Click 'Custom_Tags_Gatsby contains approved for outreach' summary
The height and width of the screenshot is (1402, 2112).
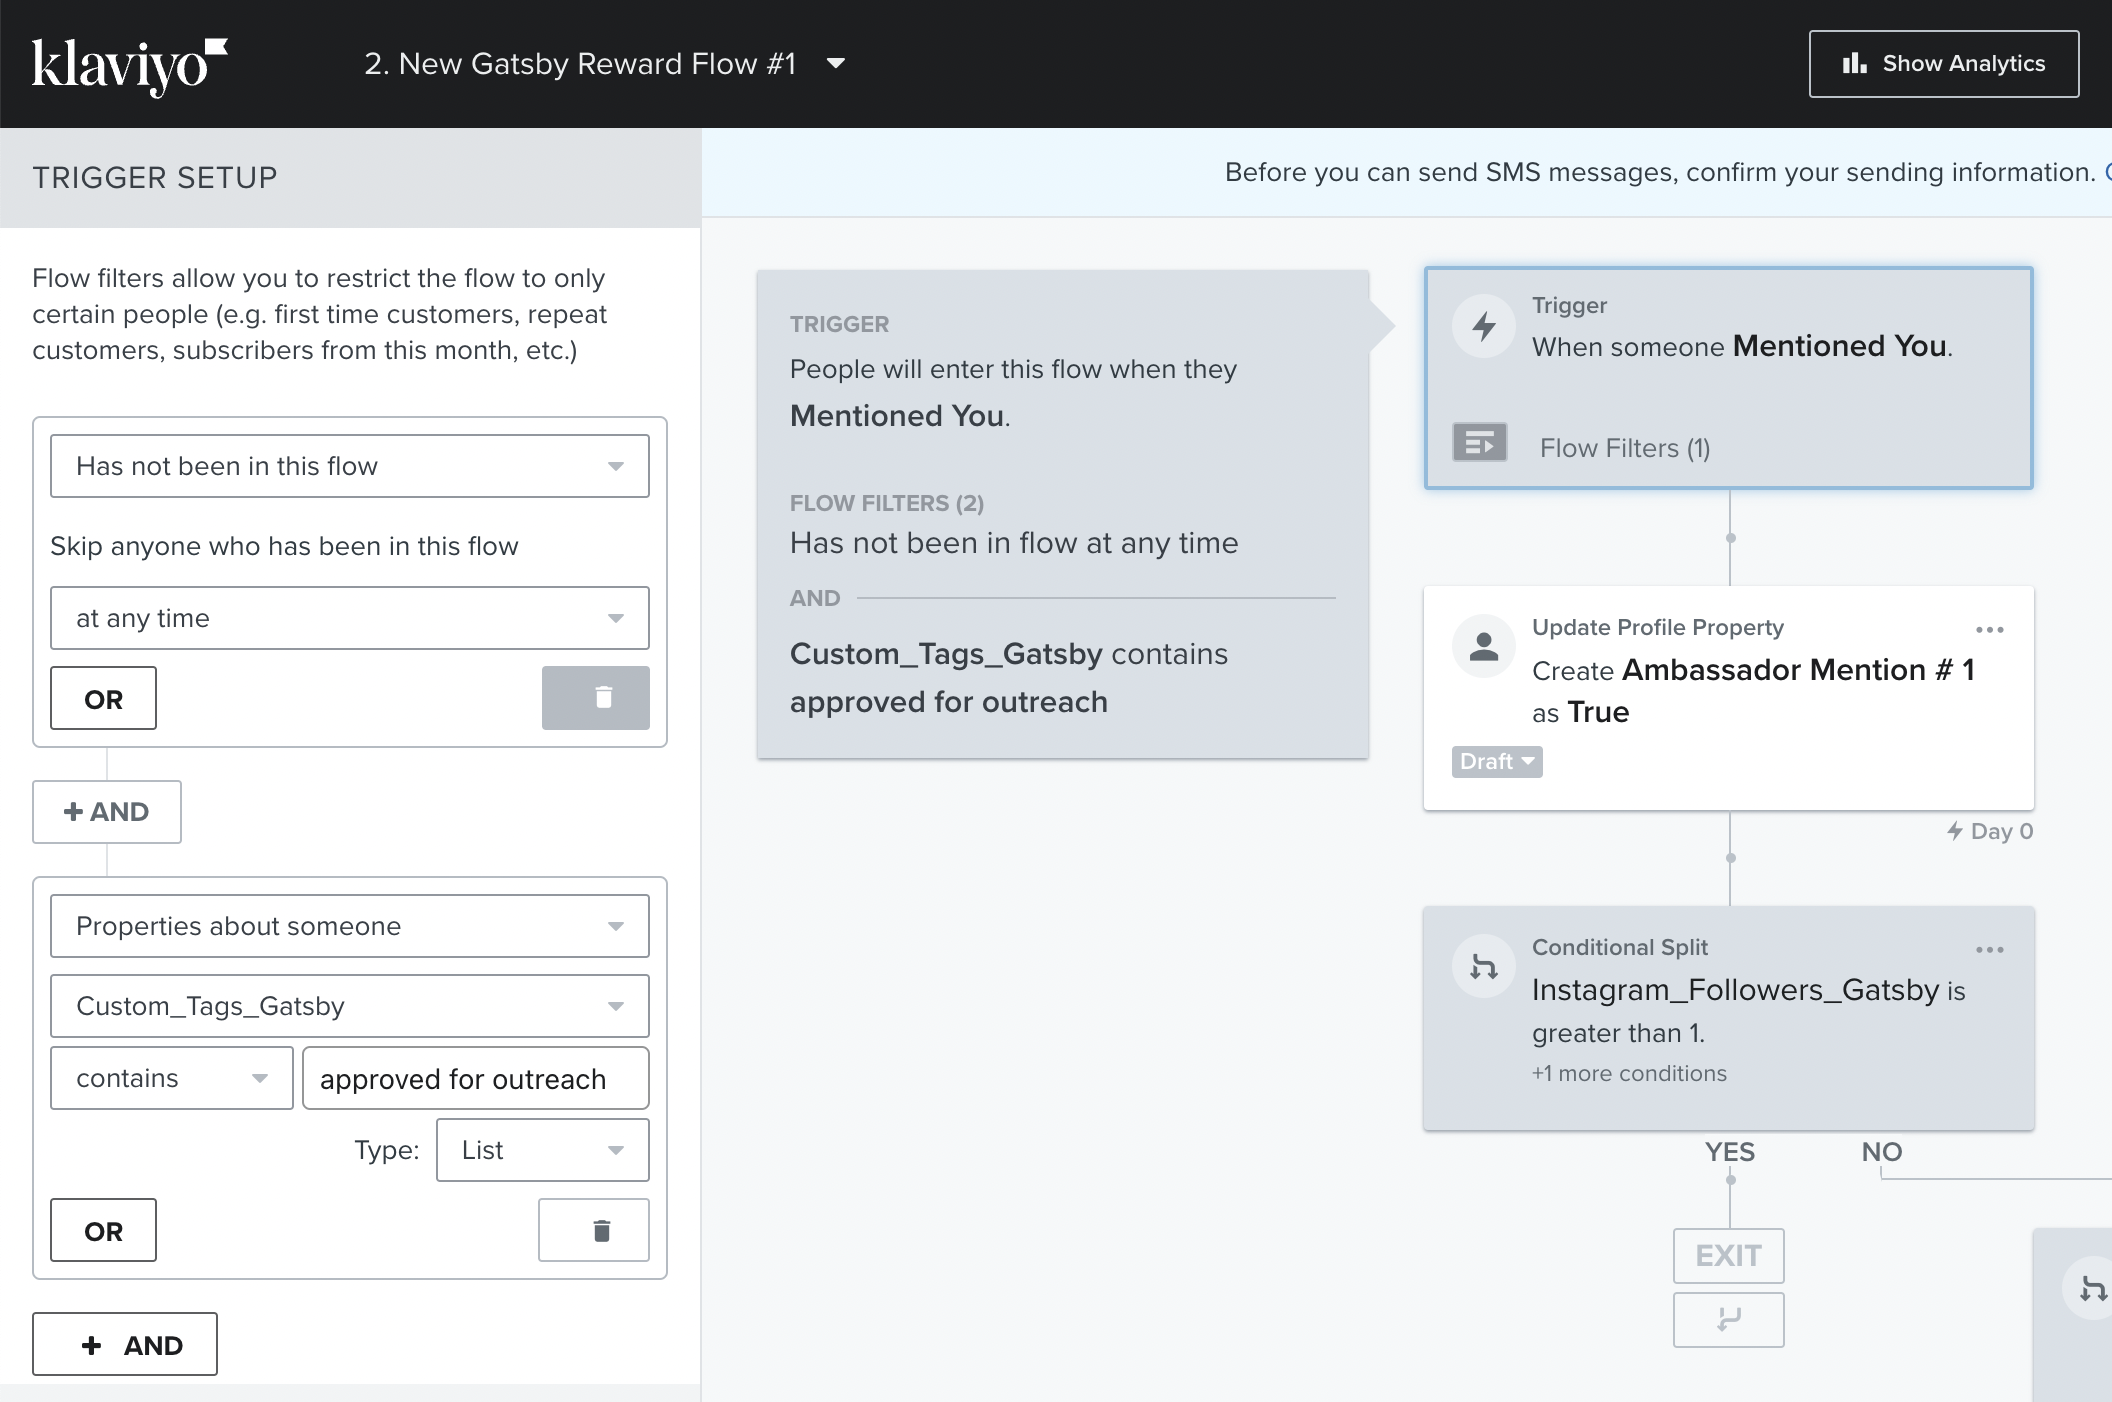coord(1009,678)
